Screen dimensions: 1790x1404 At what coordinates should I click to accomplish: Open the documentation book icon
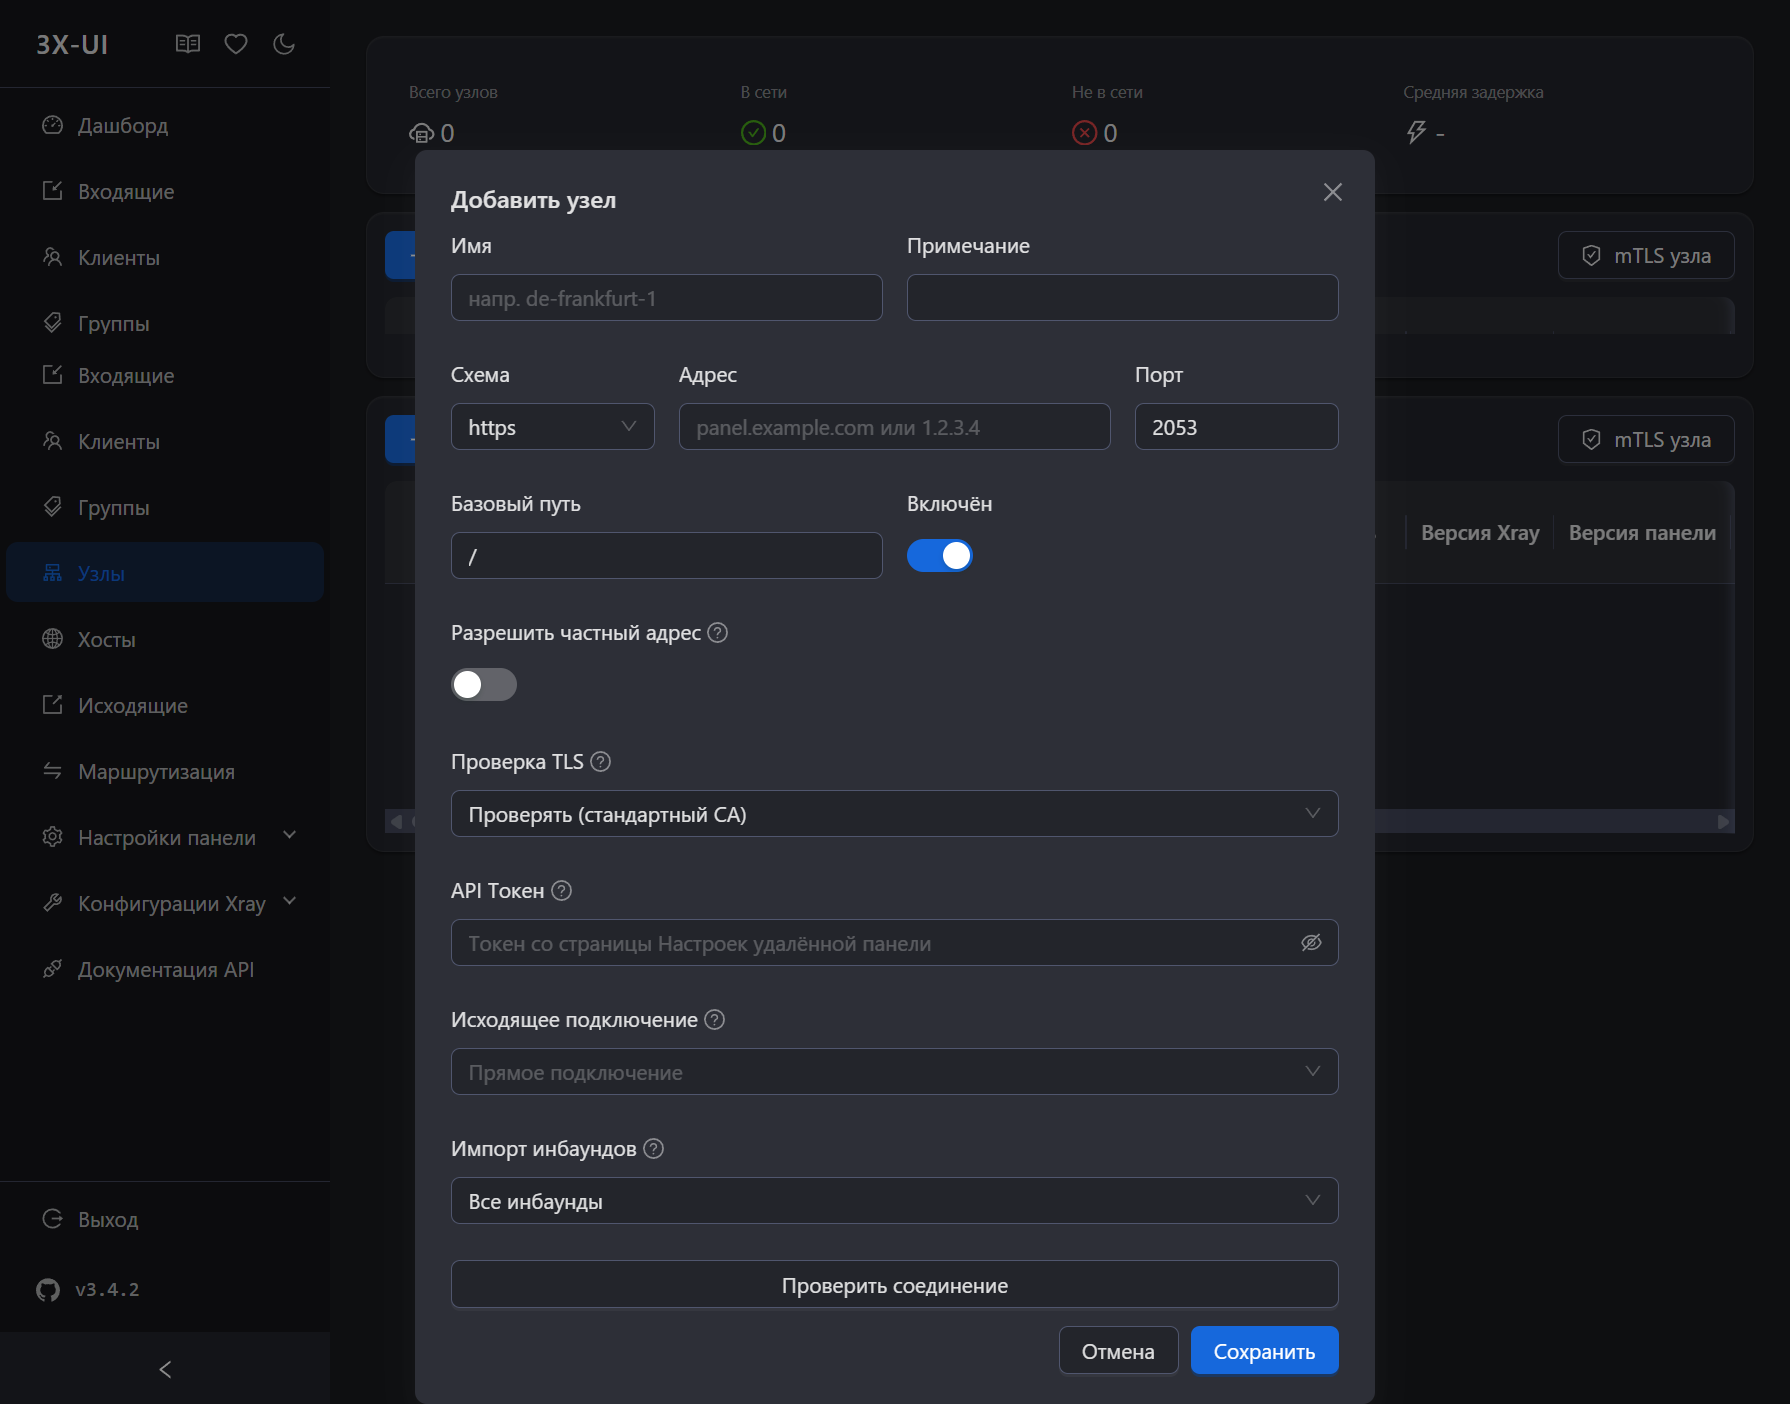188,44
